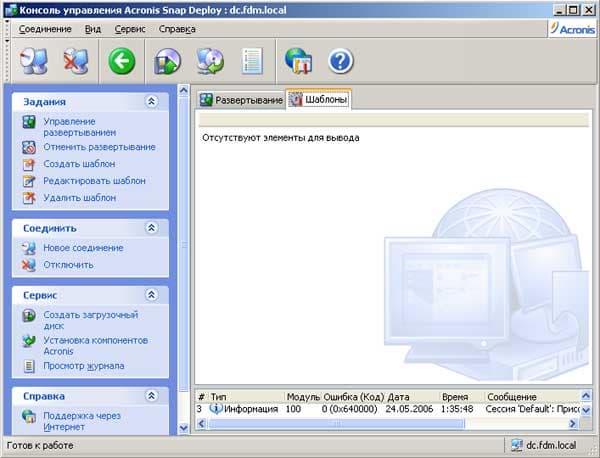Click the create bootable disk toolbar icon
The height and width of the screenshot is (458, 600).
coord(167,61)
